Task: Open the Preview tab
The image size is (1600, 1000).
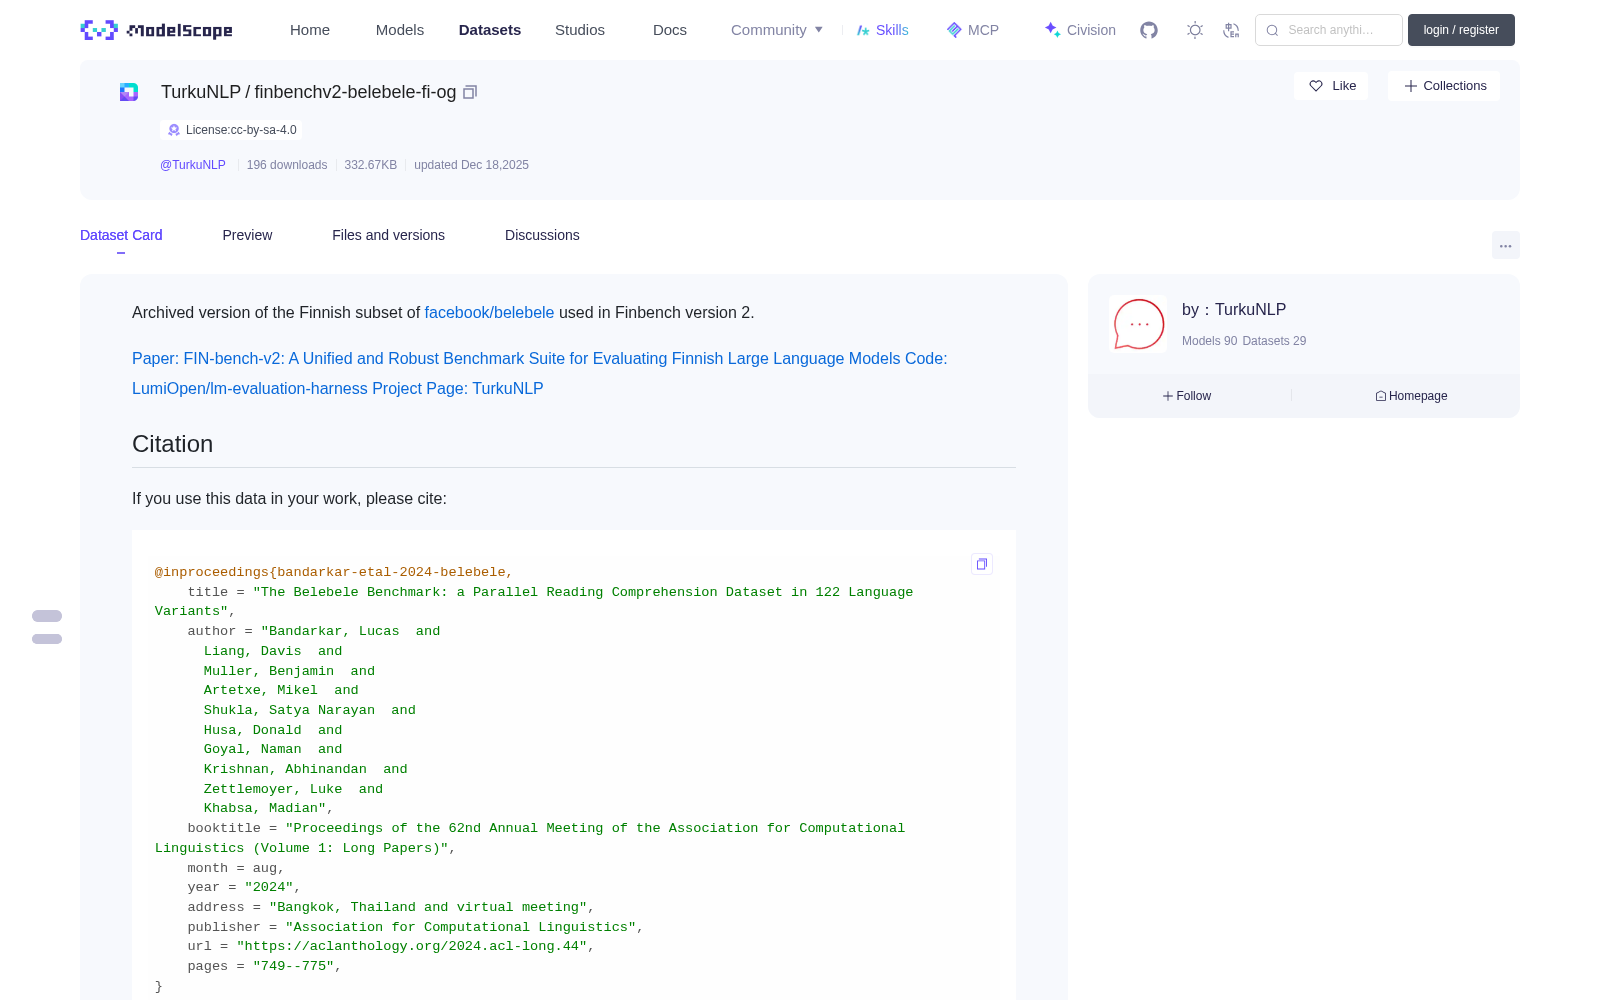Action: coord(247,235)
